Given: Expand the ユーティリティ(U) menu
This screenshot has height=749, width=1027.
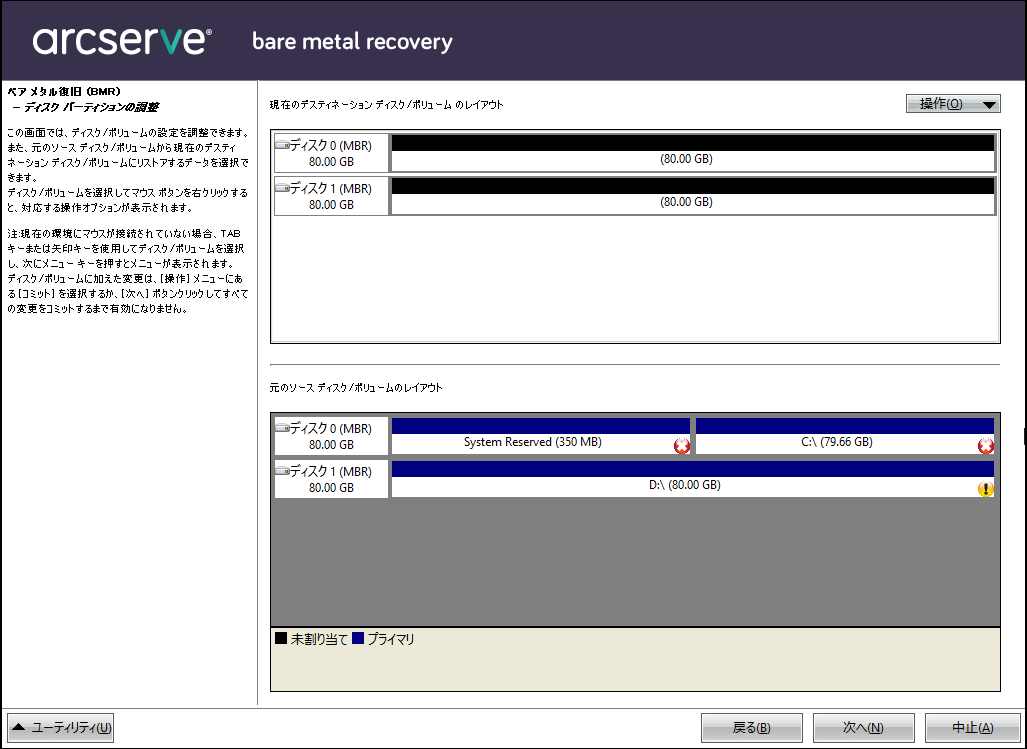Looking at the screenshot, I should 61,728.
